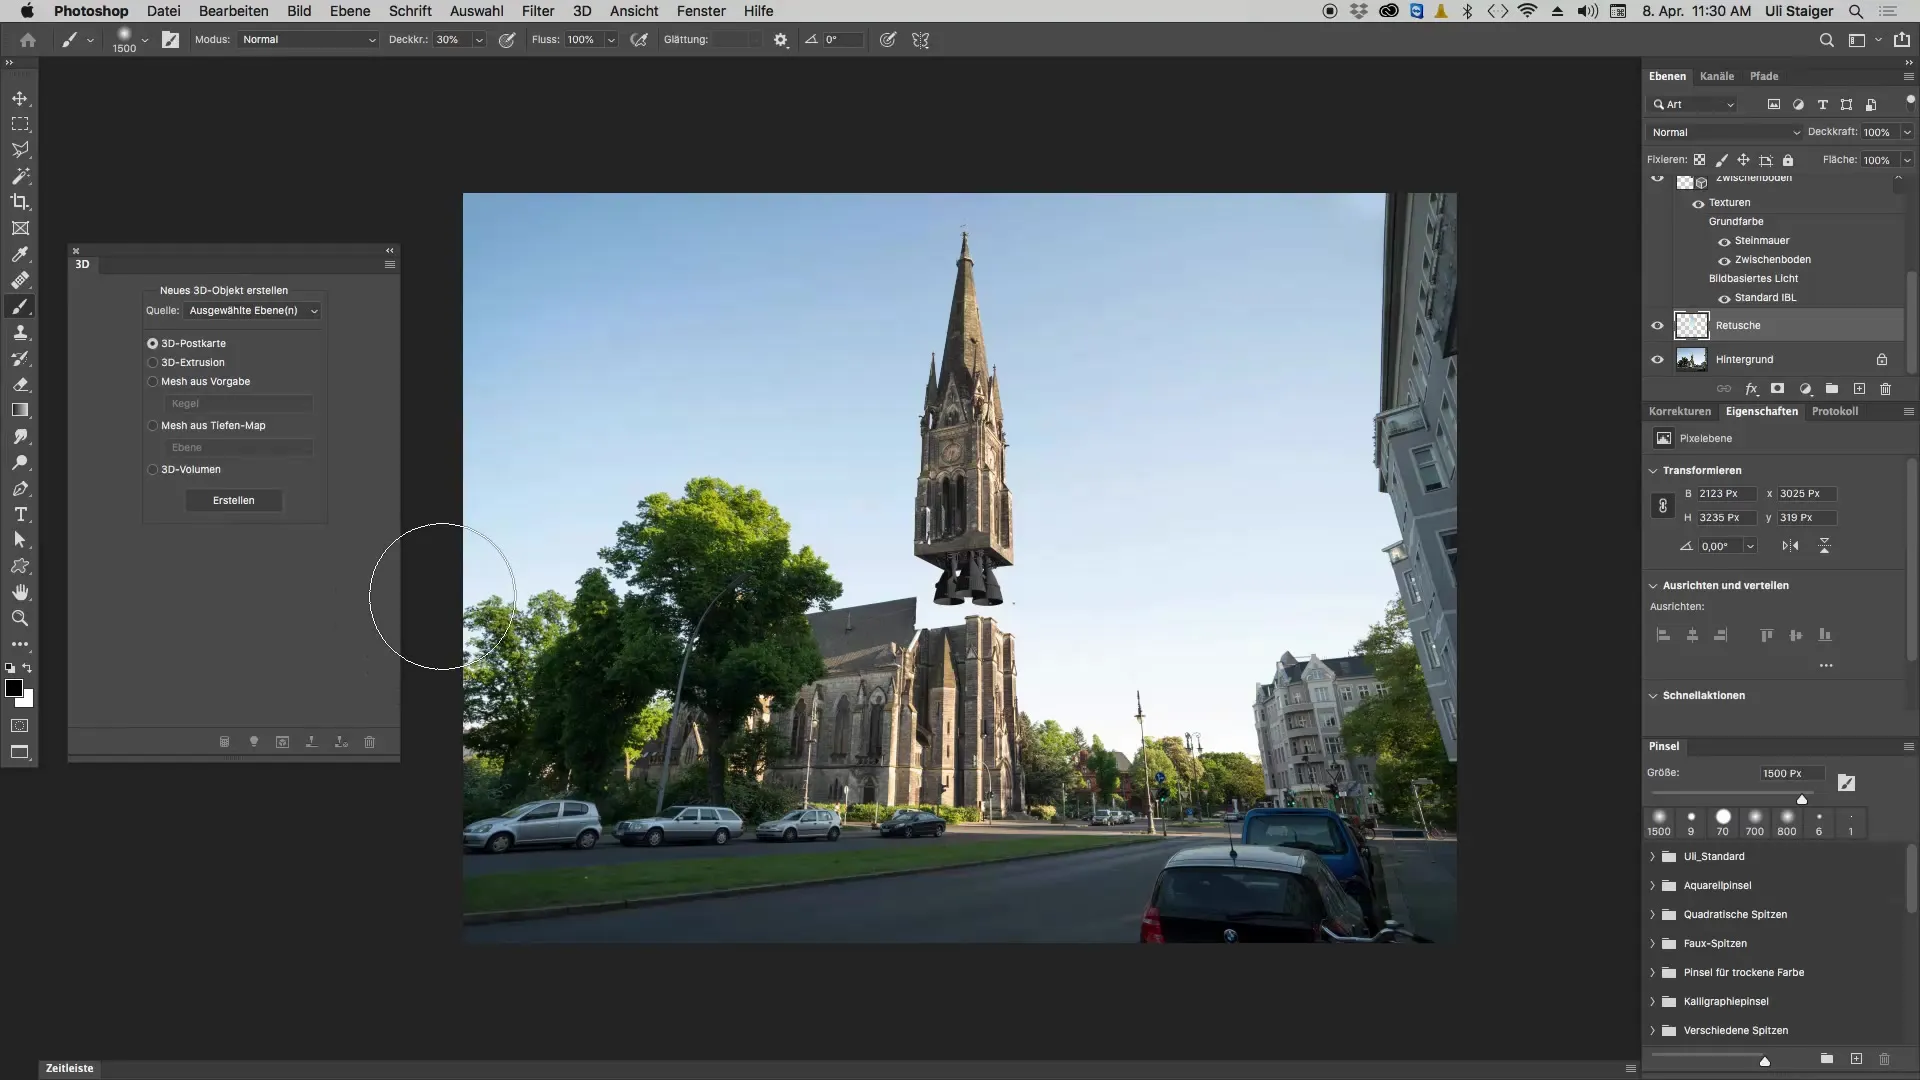The width and height of the screenshot is (1920, 1080).
Task: Select 3D-Extrusion radio option
Action: (153, 362)
